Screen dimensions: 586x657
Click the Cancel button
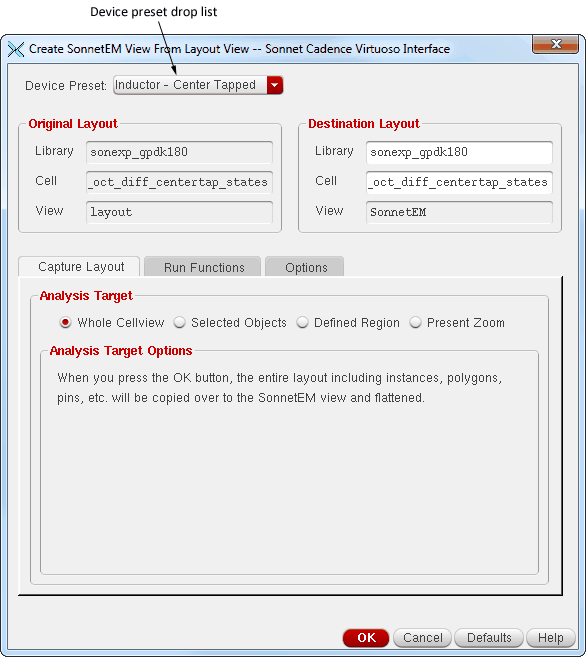pyautogui.click(x=423, y=637)
